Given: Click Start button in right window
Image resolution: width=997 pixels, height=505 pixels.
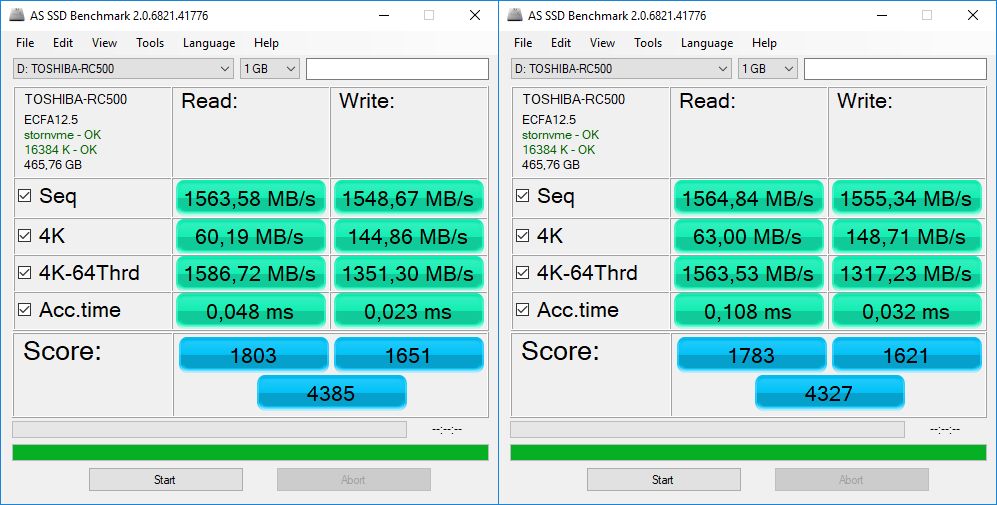Looking at the screenshot, I should pyautogui.click(x=663, y=480).
